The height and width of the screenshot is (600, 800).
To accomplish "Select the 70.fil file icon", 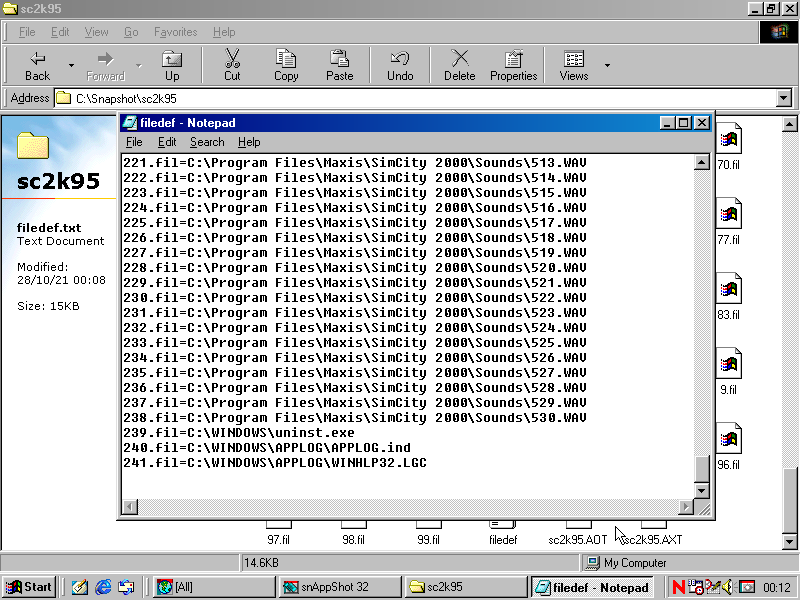I will pyautogui.click(x=729, y=138).
